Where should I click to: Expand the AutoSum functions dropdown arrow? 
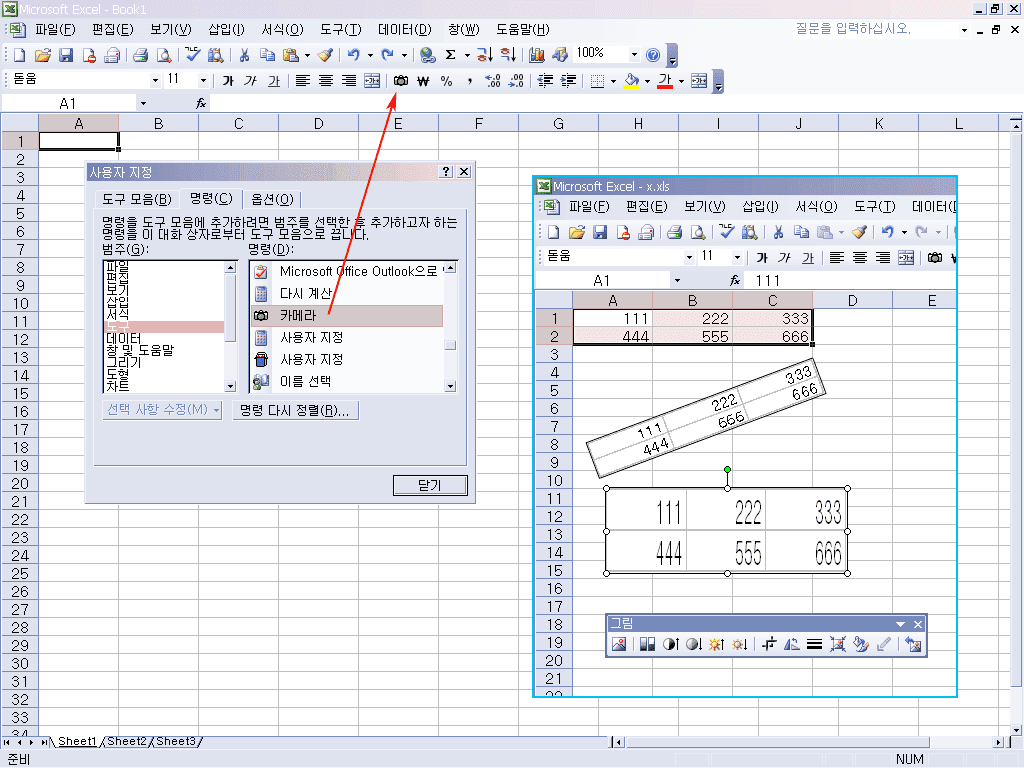[x=467, y=56]
